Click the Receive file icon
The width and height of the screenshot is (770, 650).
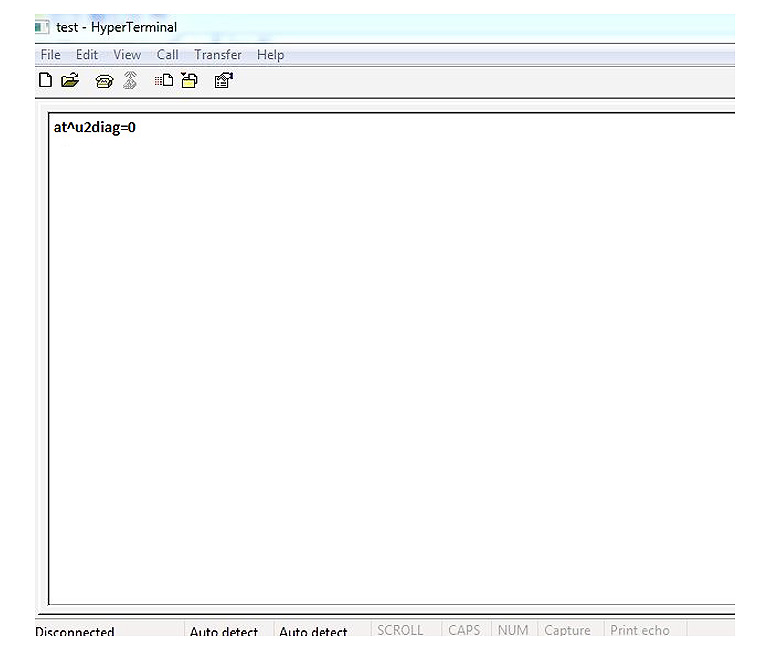[189, 80]
